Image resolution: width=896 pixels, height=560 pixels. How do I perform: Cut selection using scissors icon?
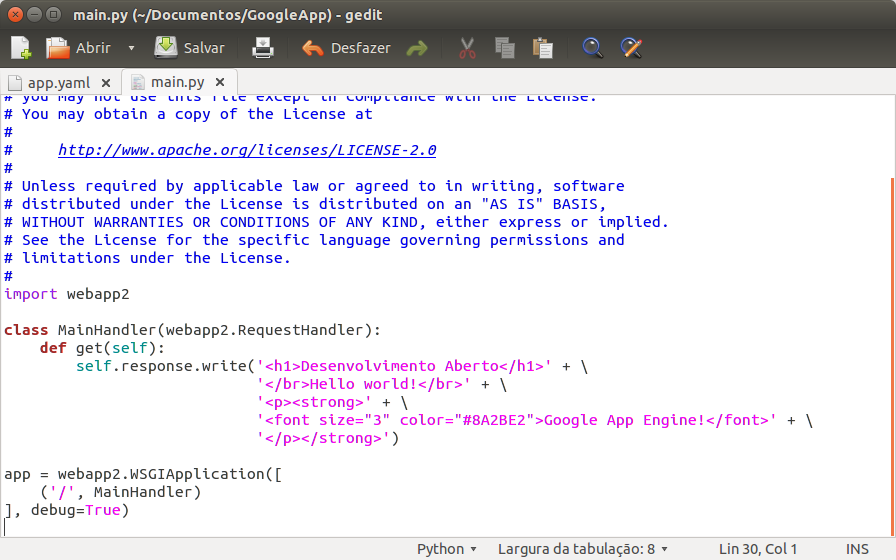pos(467,48)
